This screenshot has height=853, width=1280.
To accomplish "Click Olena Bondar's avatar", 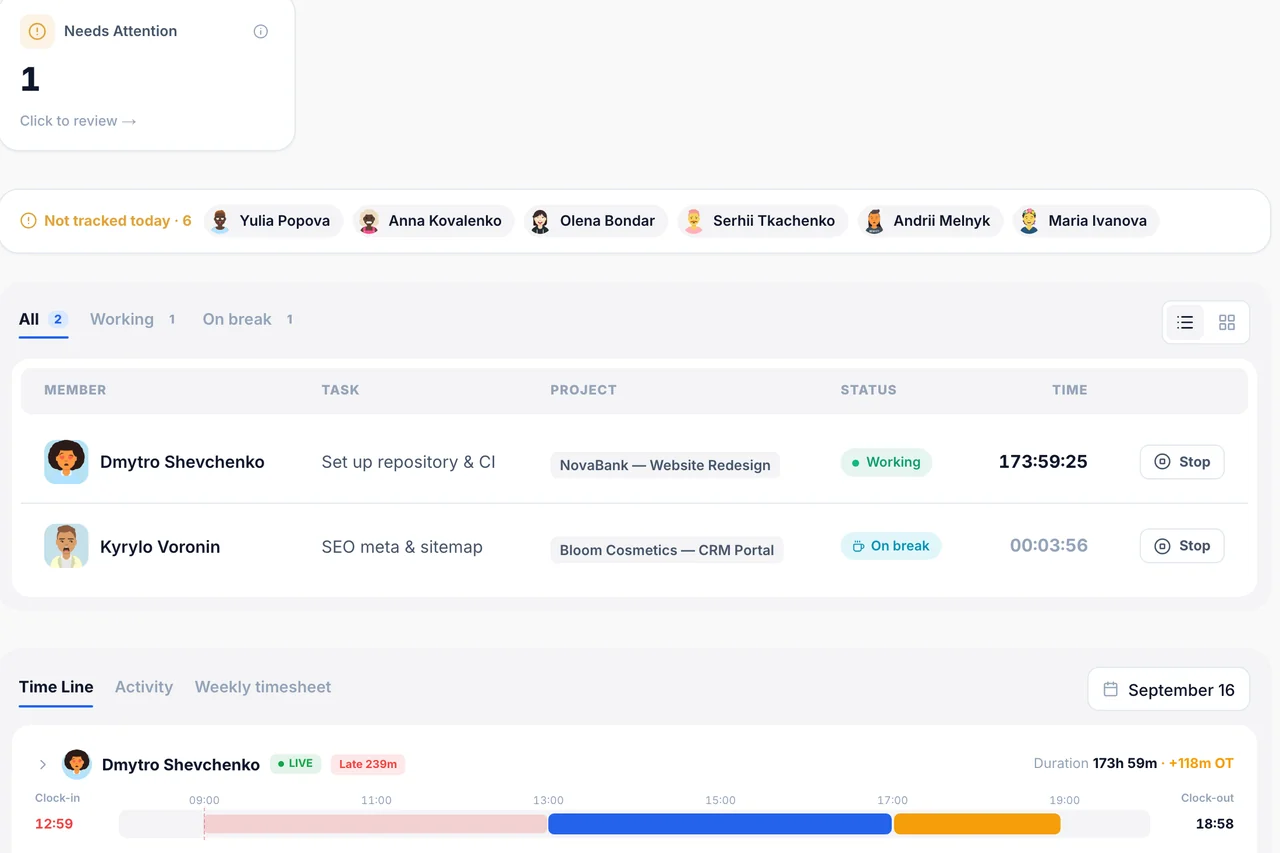I will [540, 221].
